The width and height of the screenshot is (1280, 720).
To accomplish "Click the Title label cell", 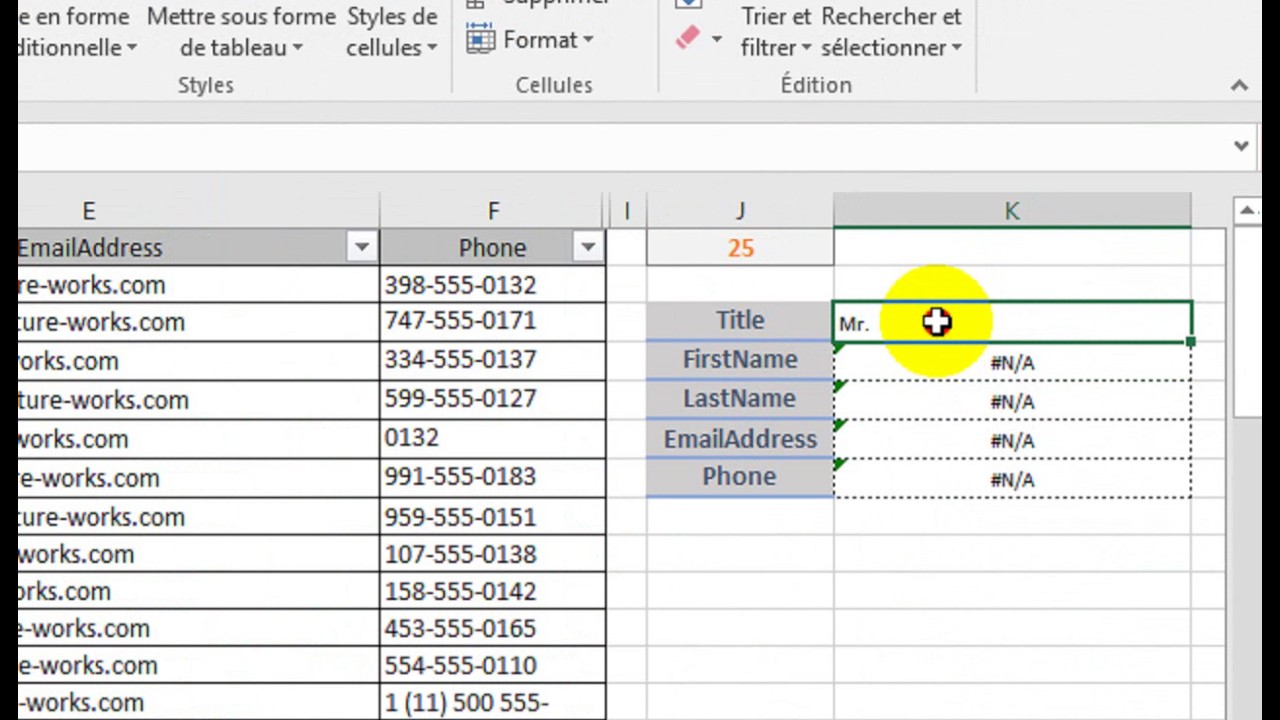I will click(x=740, y=321).
